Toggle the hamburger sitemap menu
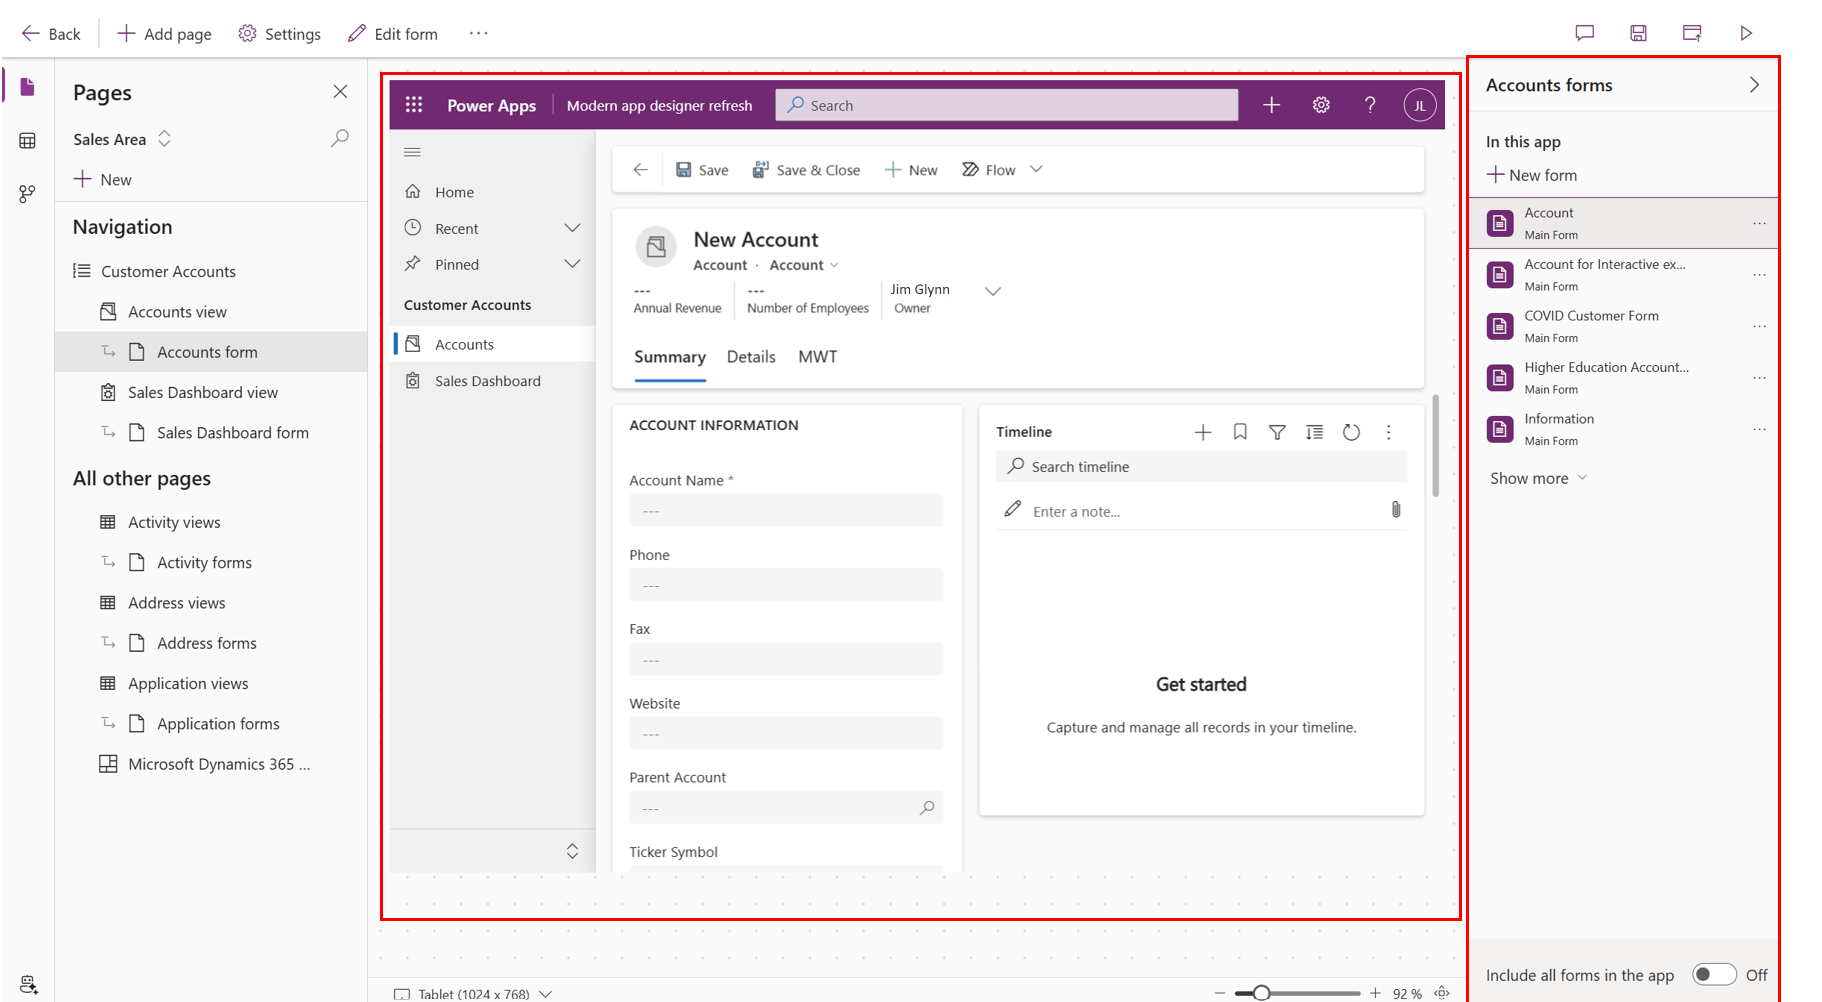The height and width of the screenshot is (1002, 1822). (x=412, y=152)
